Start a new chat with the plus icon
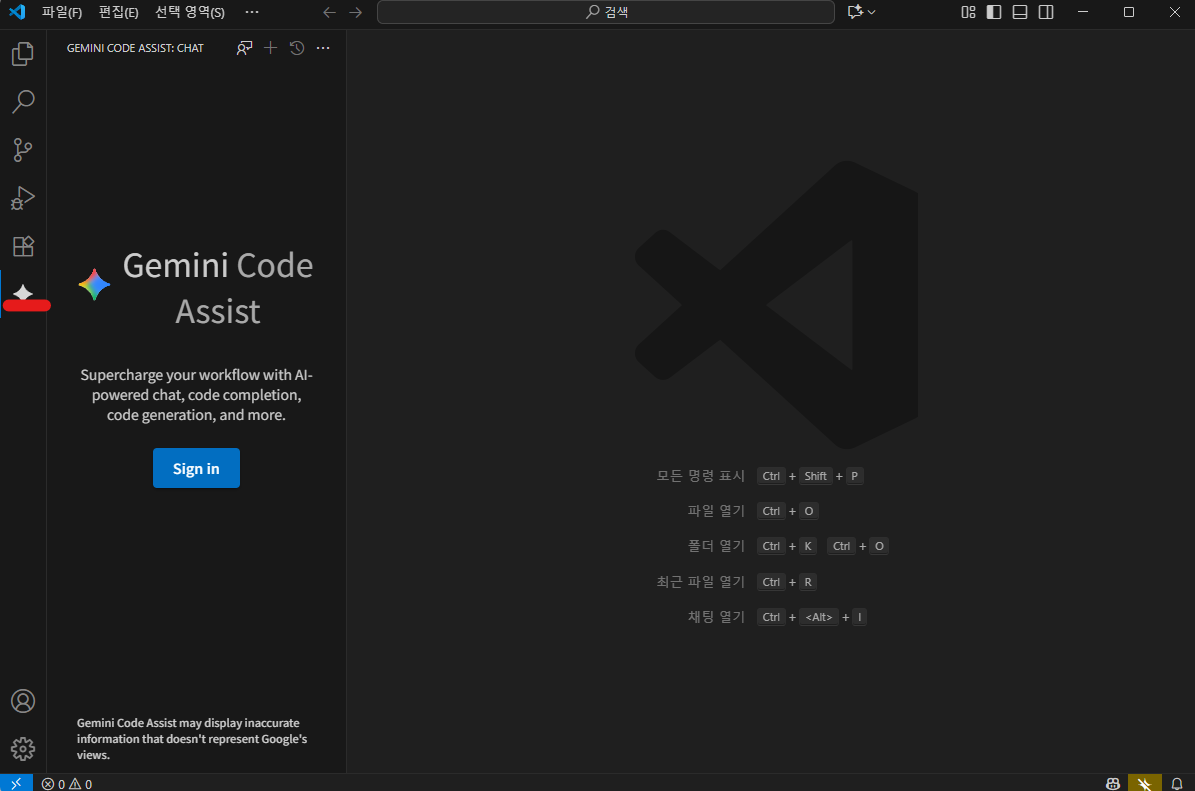 point(271,48)
